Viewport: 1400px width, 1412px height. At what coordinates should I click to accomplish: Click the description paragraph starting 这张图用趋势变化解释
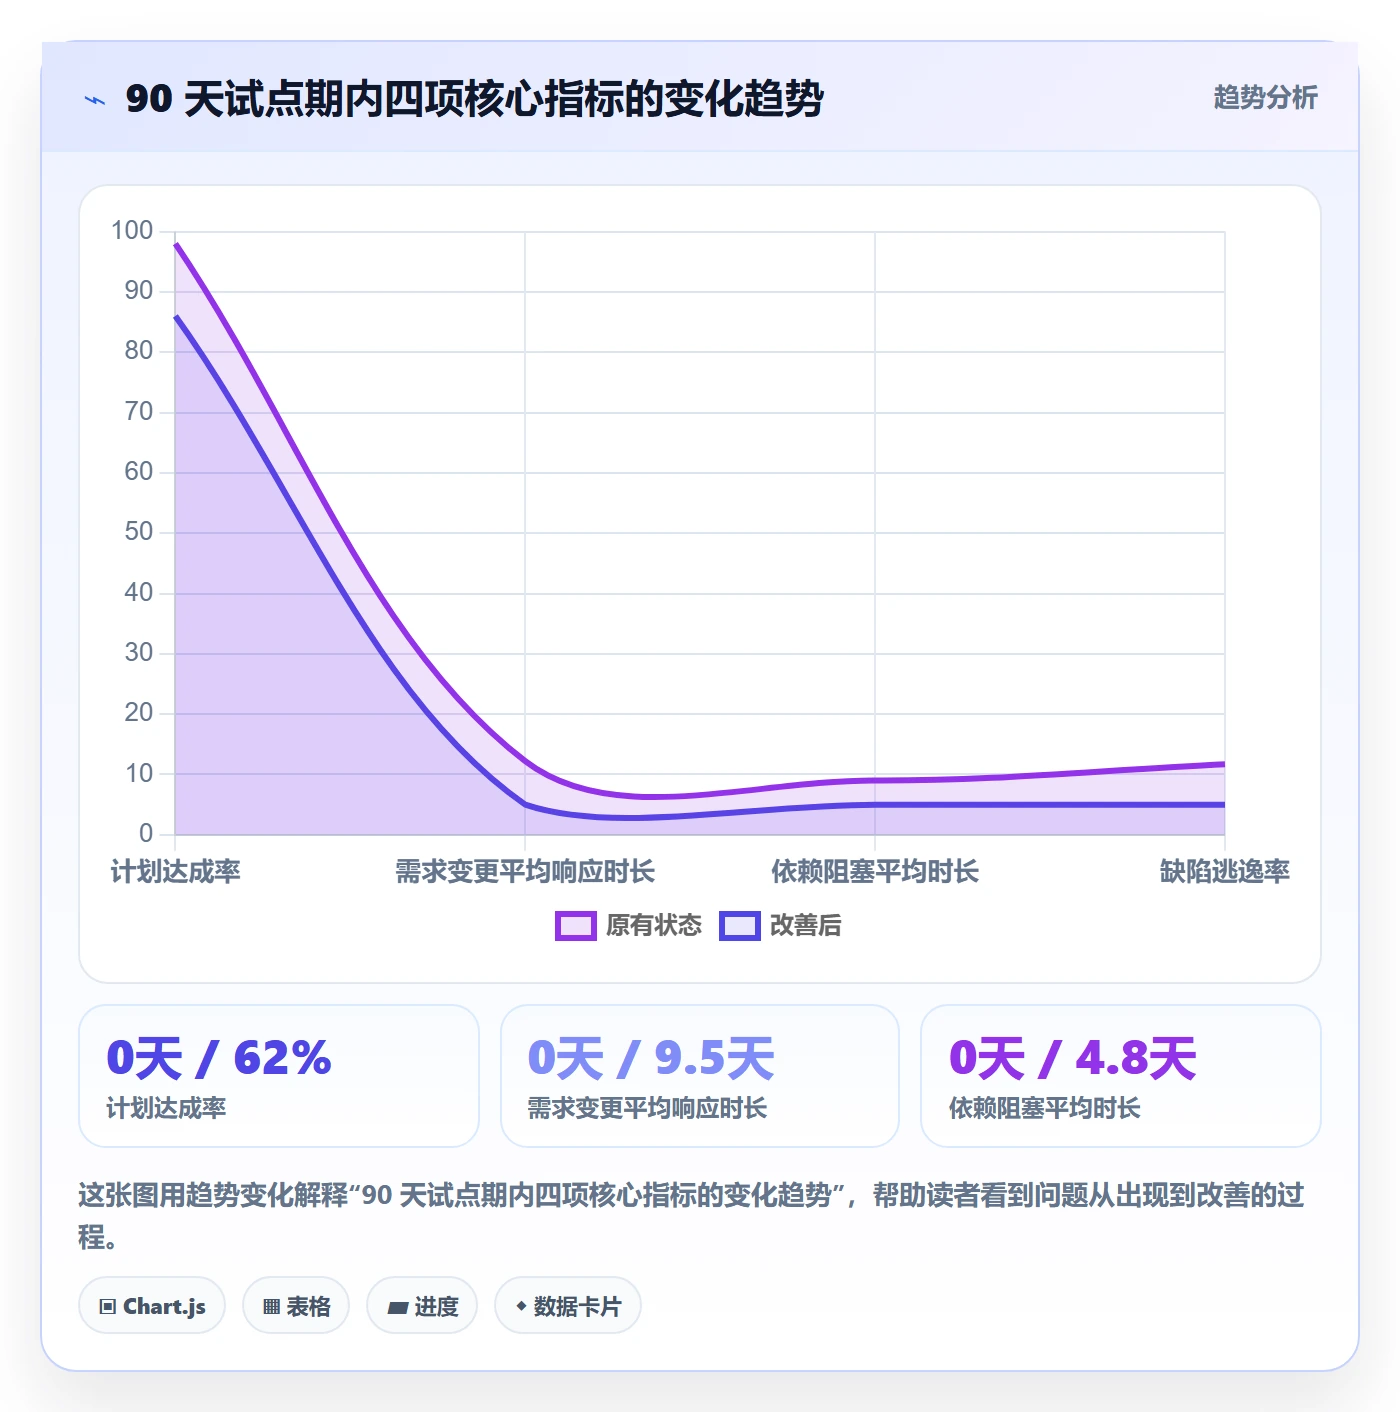pos(692,1216)
